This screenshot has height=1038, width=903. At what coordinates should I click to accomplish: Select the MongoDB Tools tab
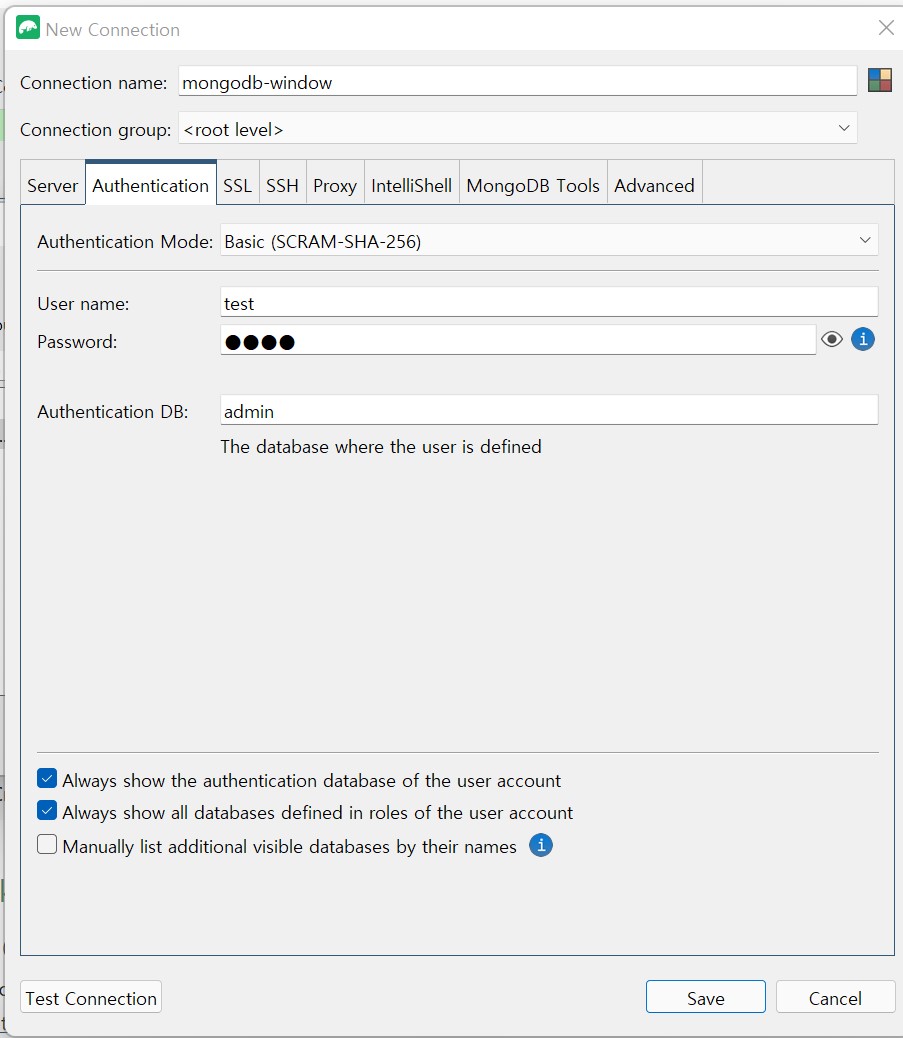pos(533,185)
